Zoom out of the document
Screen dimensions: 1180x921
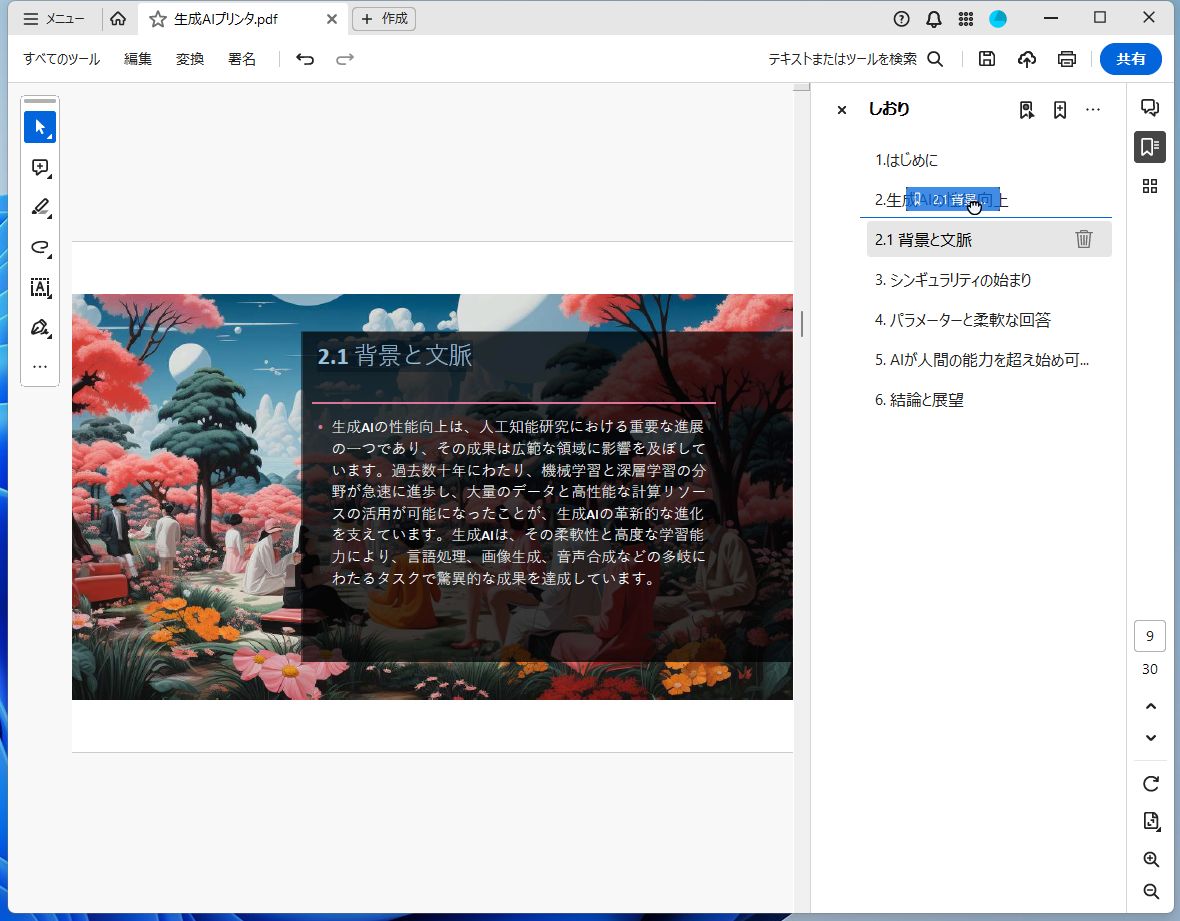[x=1151, y=892]
